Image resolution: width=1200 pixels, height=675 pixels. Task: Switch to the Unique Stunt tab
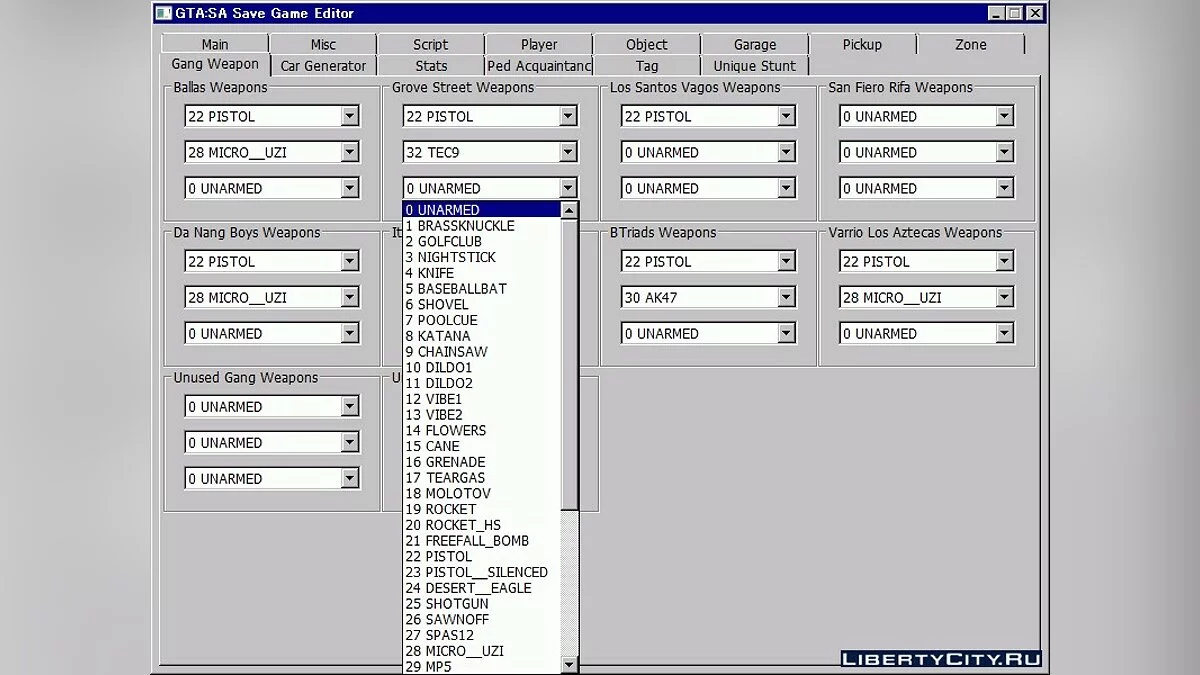click(x=755, y=65)
